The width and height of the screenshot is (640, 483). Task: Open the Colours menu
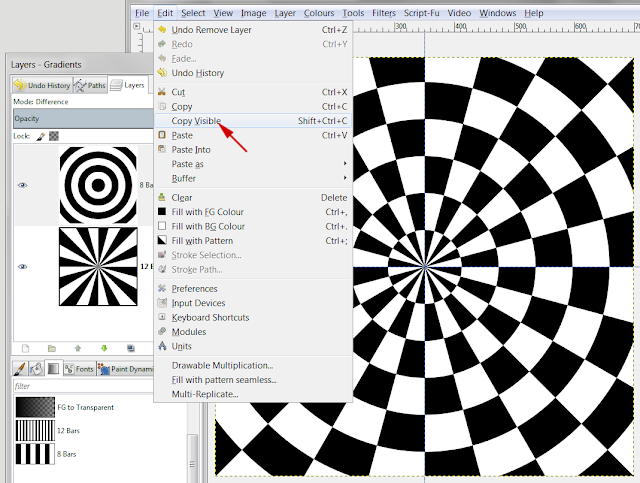pyautogui.click(x=319, y=13)
